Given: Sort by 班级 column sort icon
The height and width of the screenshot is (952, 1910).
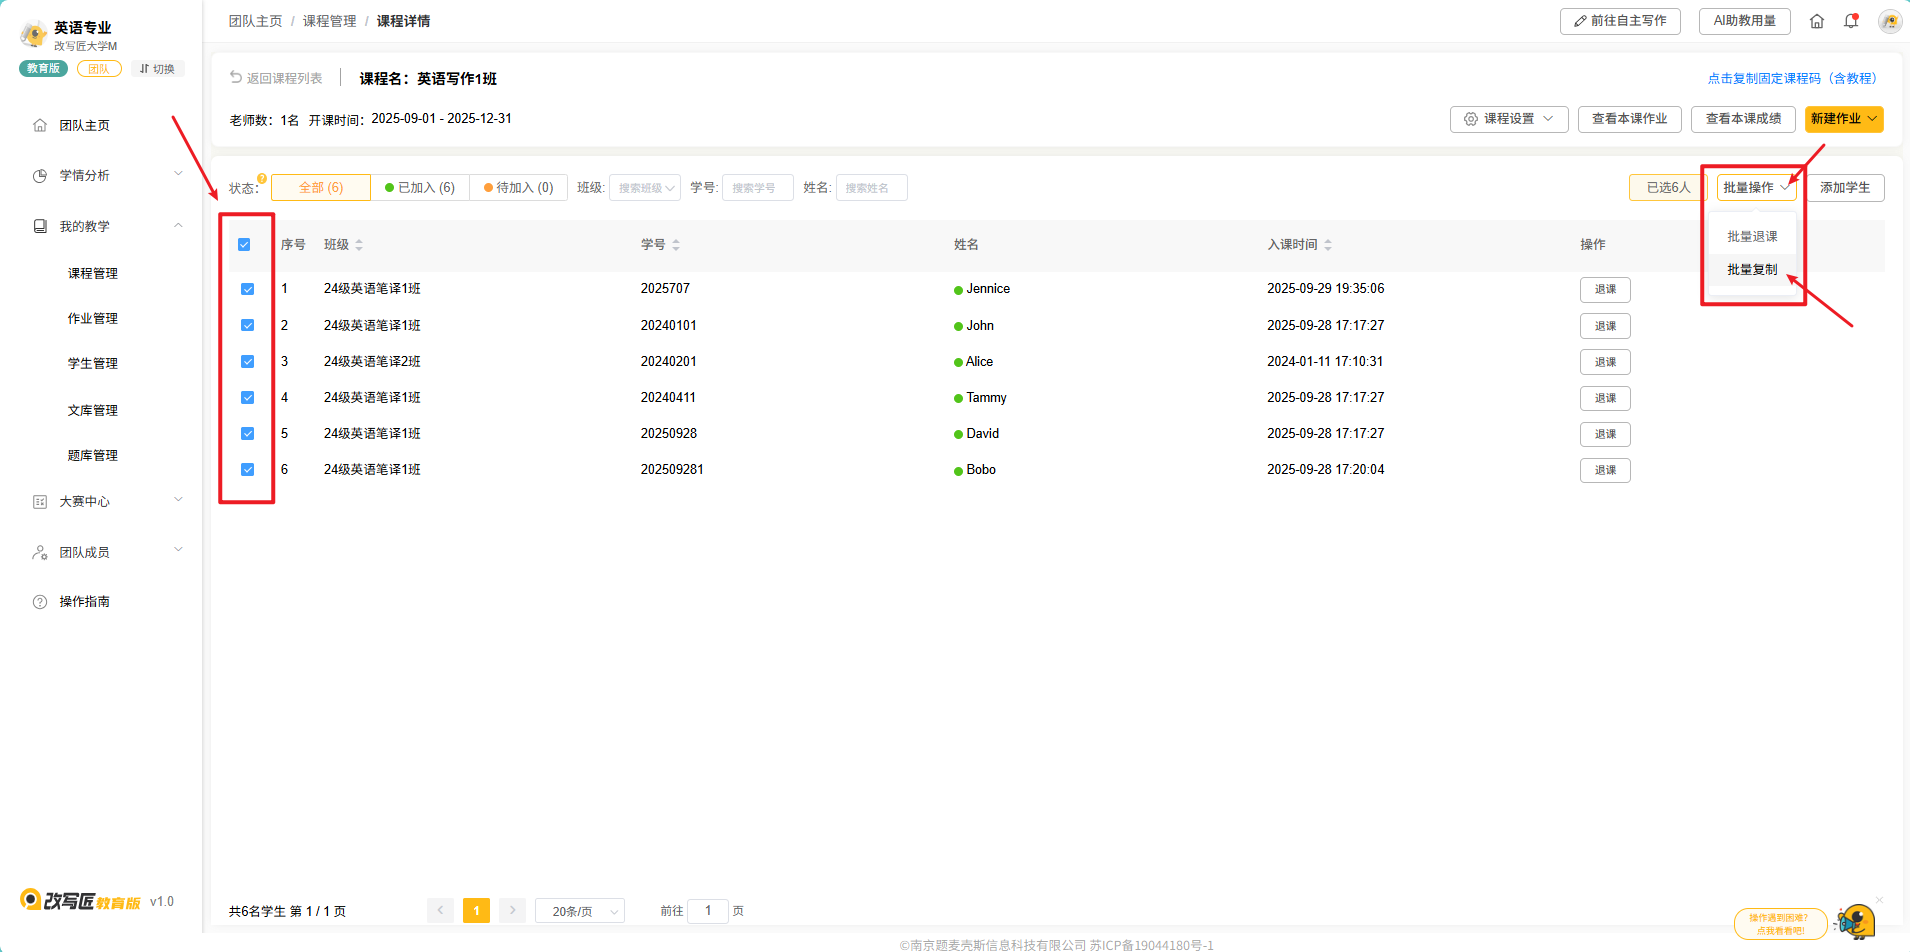Looking at the screenshot, I should click(359, 245).
